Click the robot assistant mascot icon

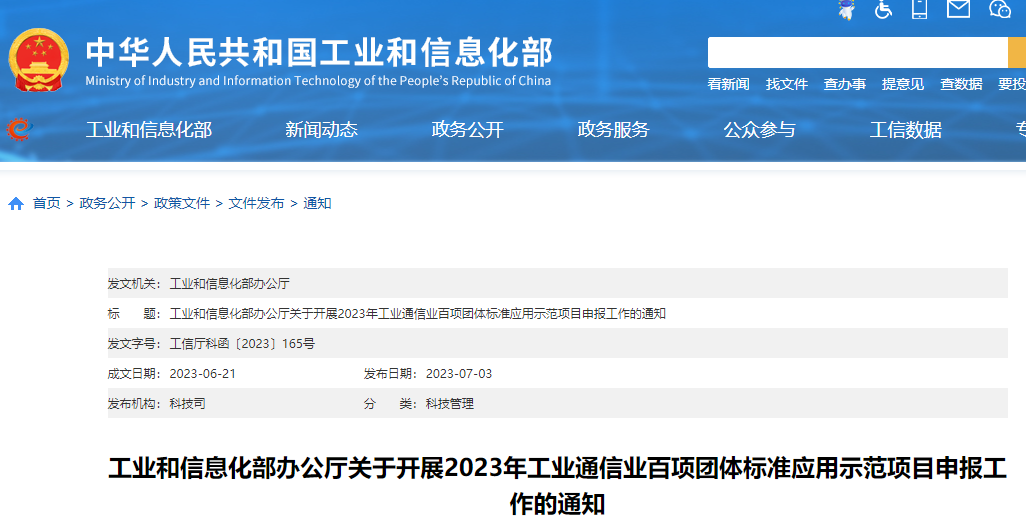[x=846, y=9]
